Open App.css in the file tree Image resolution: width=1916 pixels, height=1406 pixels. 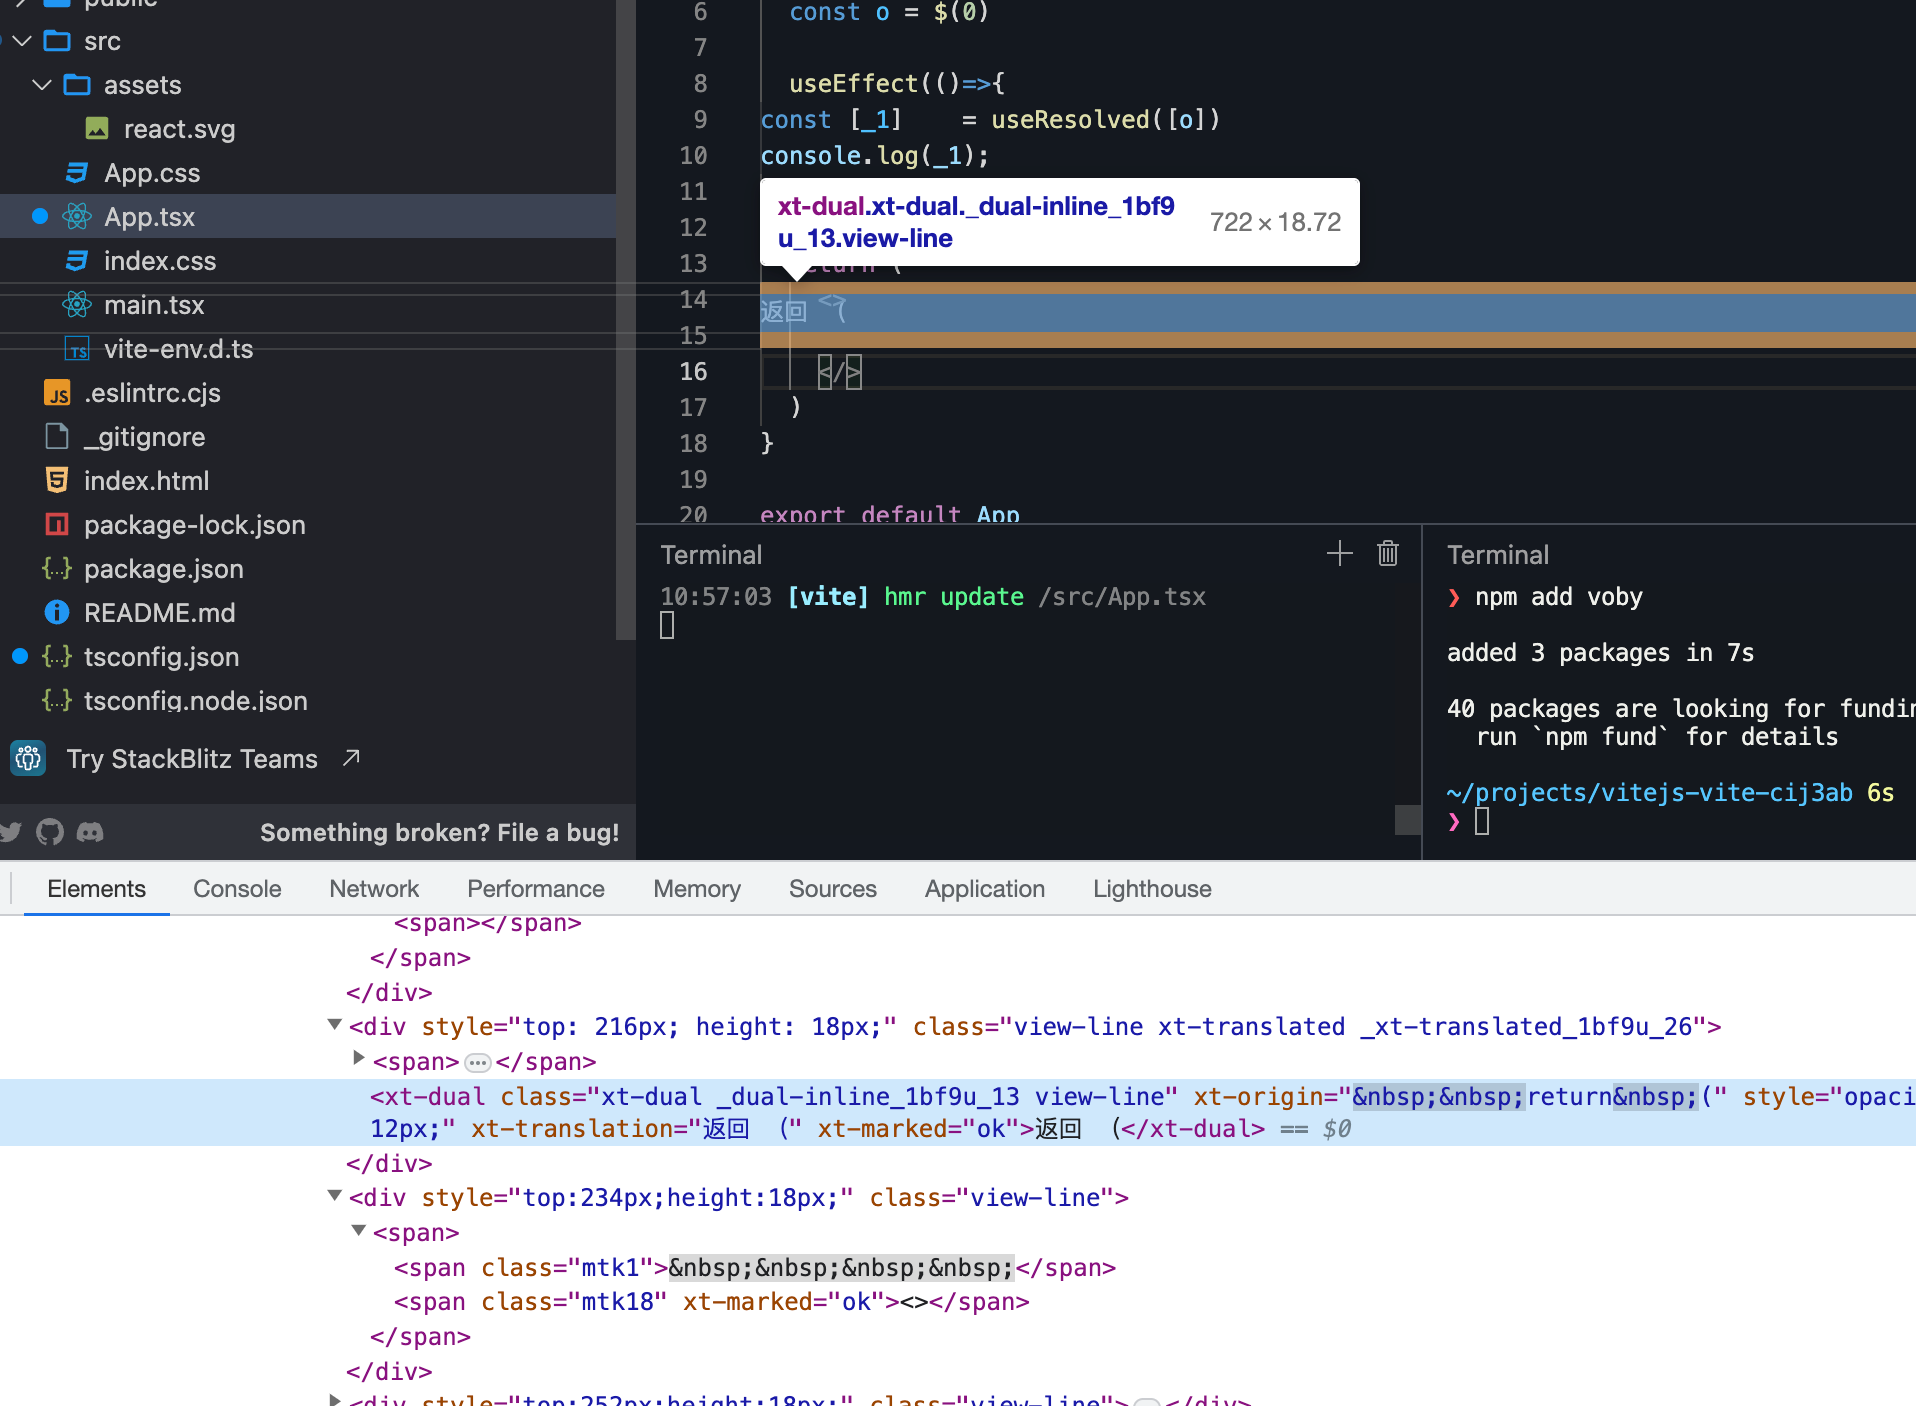pyautogui.click(x=152, y=173)
